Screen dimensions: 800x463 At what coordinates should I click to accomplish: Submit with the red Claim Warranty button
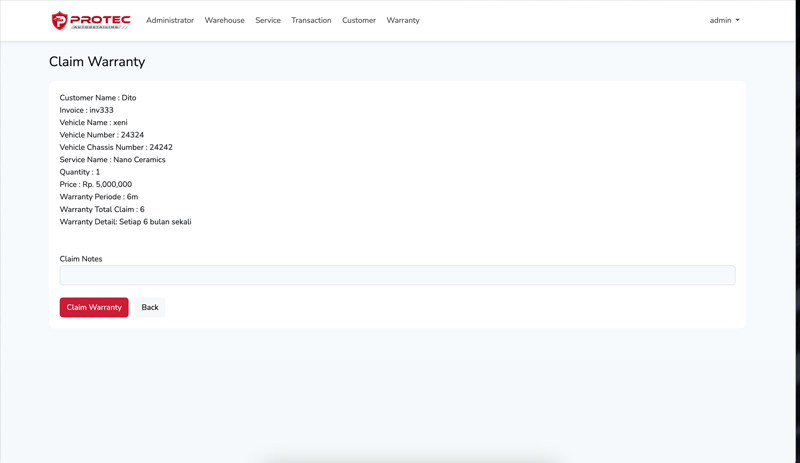[x=94, y=307]
